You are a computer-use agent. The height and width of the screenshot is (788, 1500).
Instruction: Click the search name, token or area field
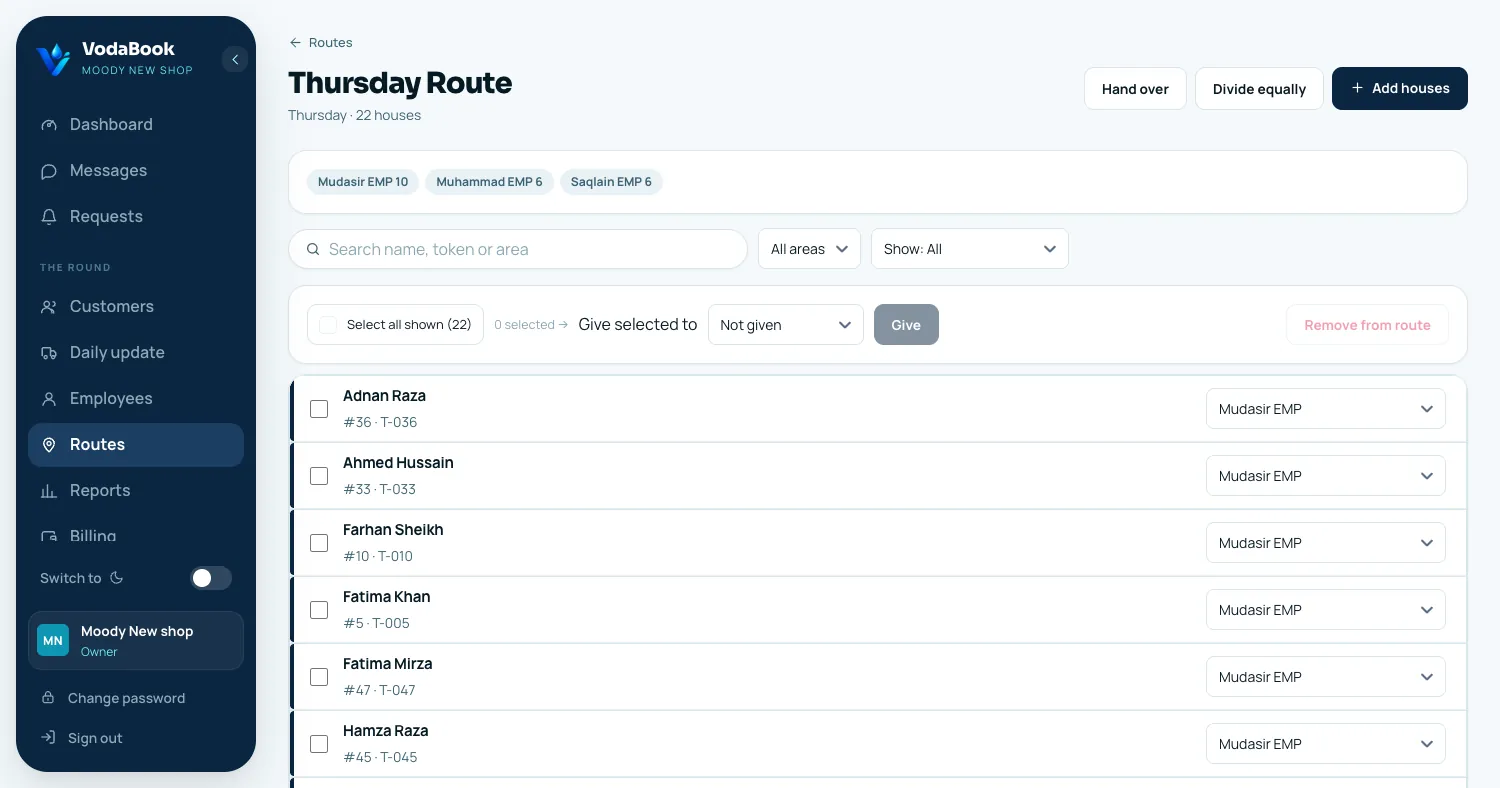tap(518, 249)
